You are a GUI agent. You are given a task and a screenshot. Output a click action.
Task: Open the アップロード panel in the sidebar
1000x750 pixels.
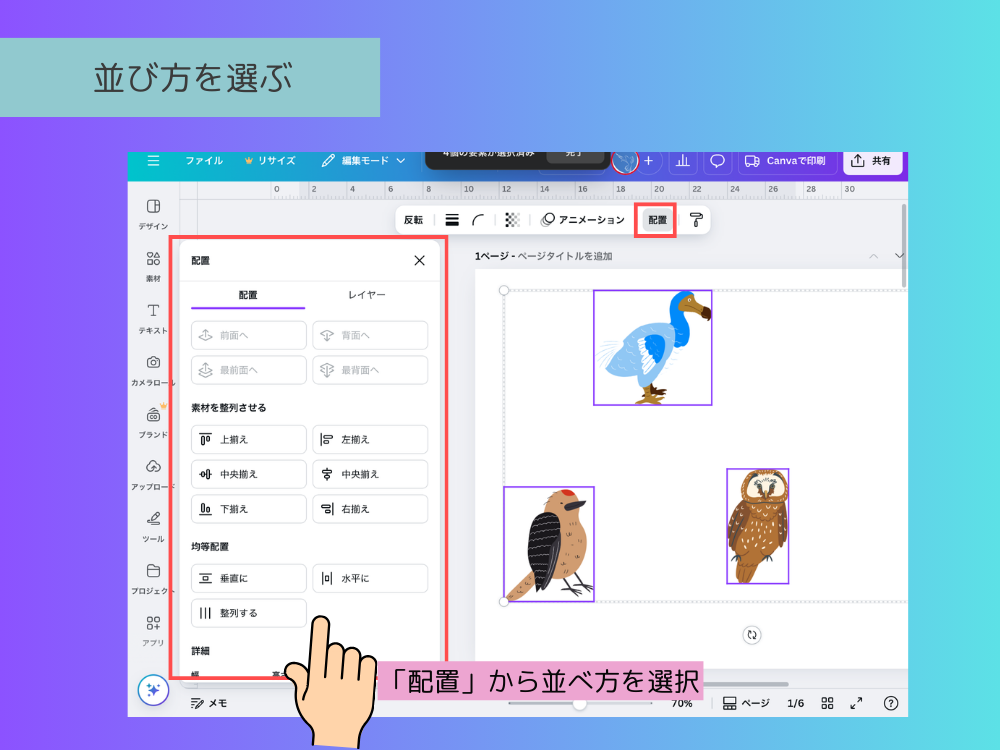click(x=152, y=466)
